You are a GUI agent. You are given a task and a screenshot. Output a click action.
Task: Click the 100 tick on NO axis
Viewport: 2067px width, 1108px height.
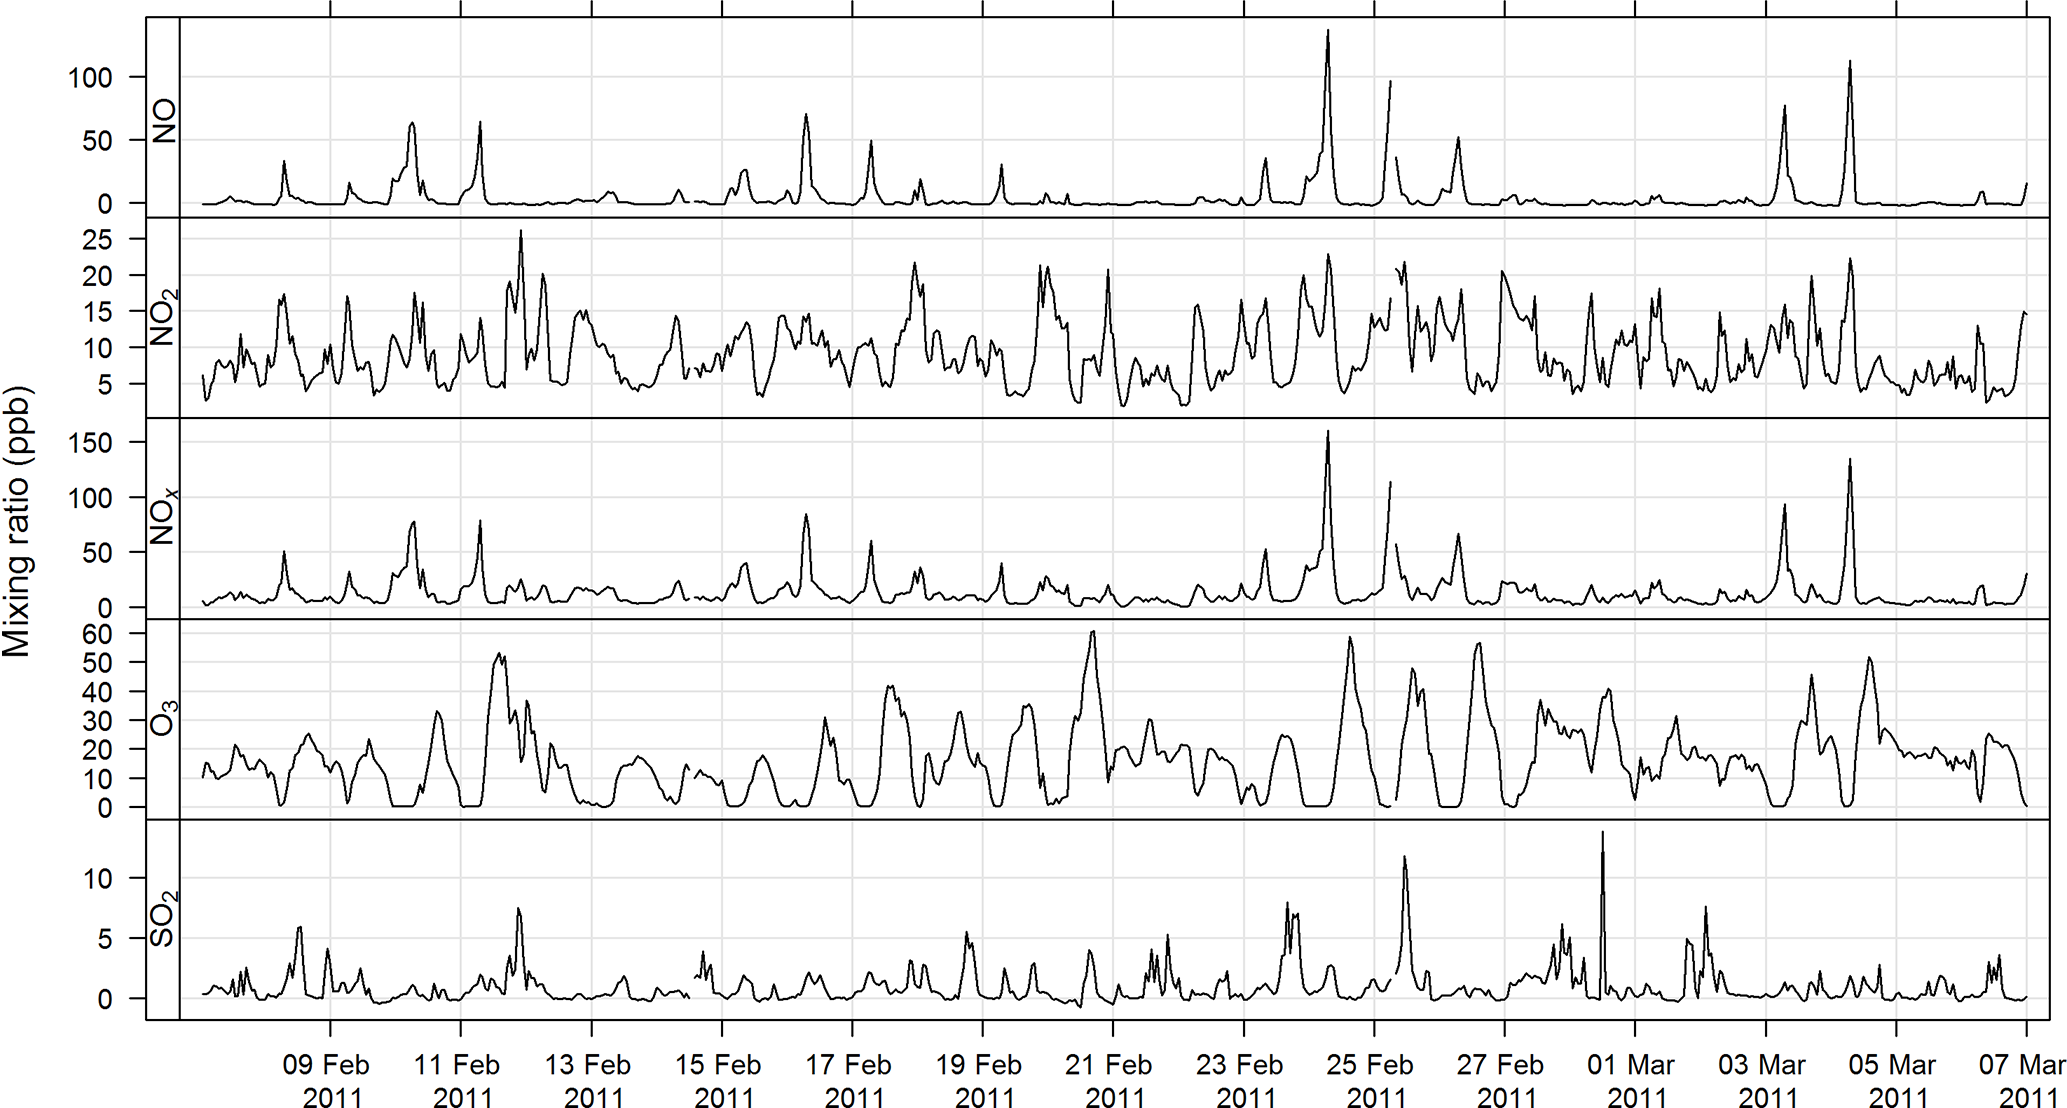(x=90, y=78)
